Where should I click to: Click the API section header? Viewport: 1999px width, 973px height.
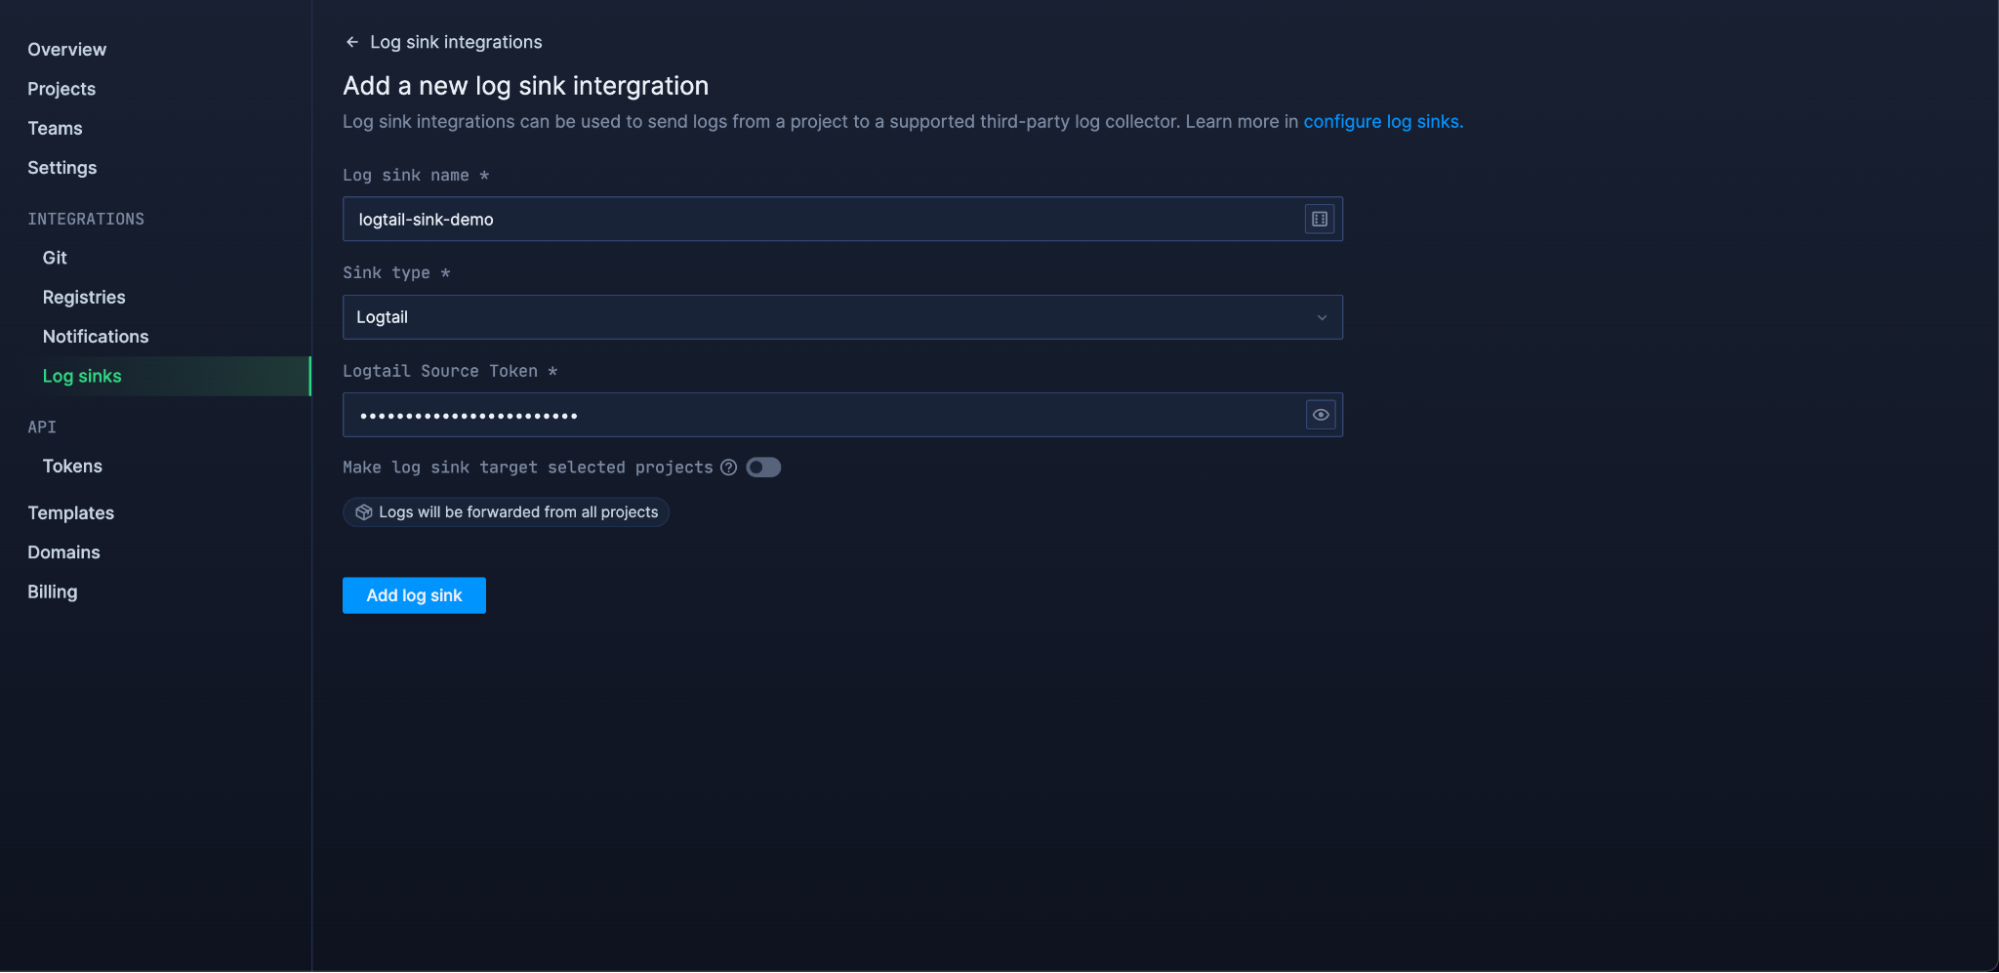42,427
